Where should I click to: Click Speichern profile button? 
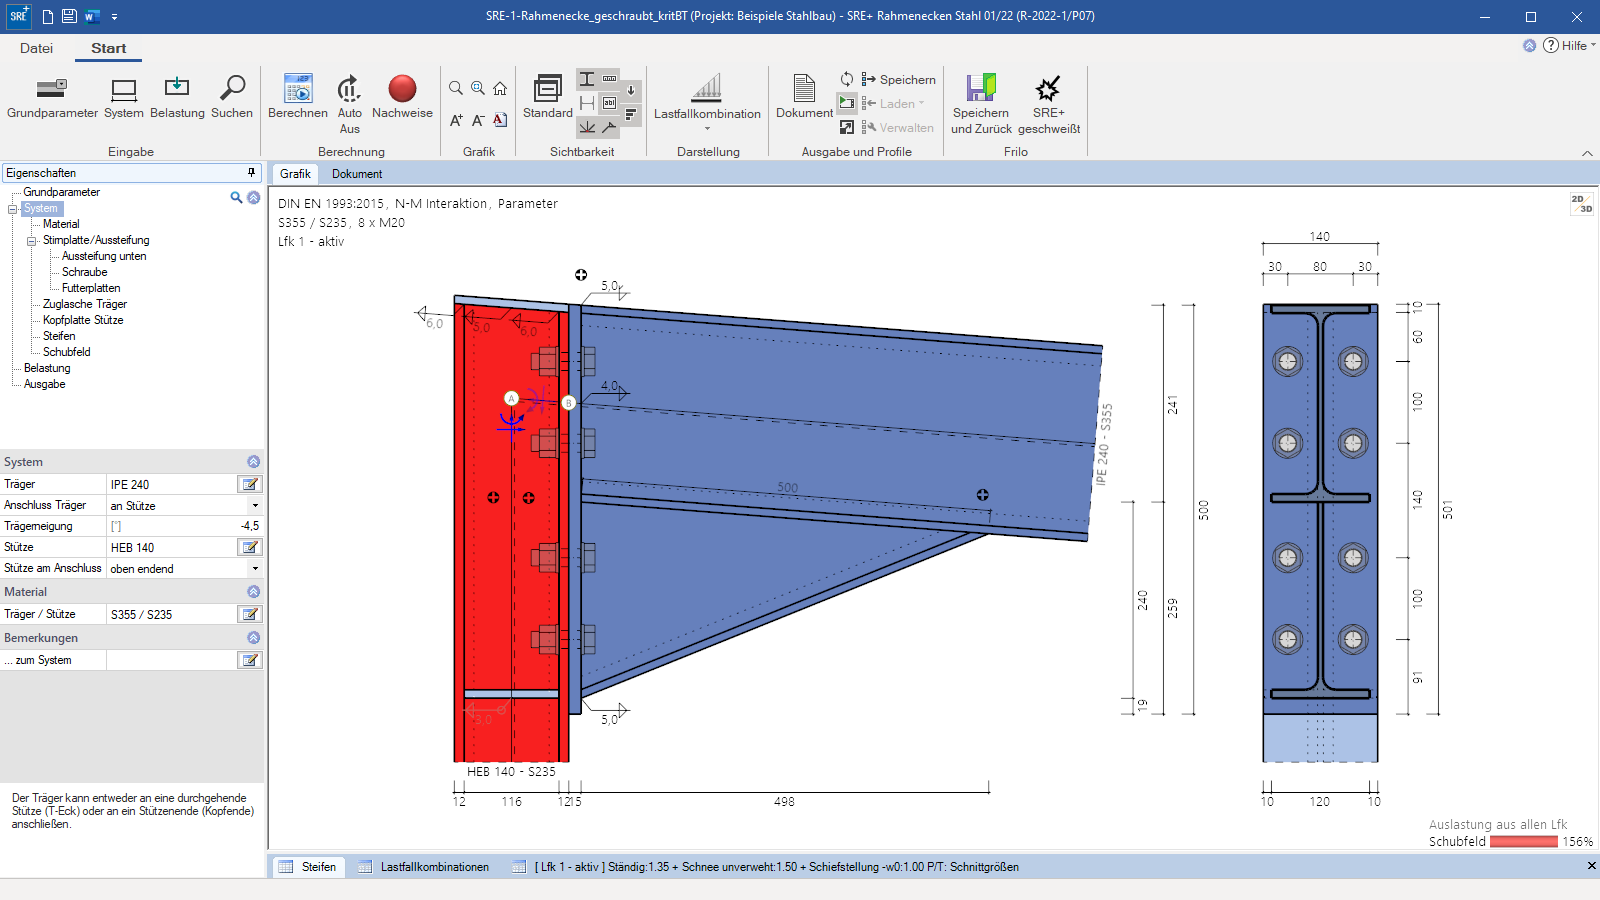(898, 79)
